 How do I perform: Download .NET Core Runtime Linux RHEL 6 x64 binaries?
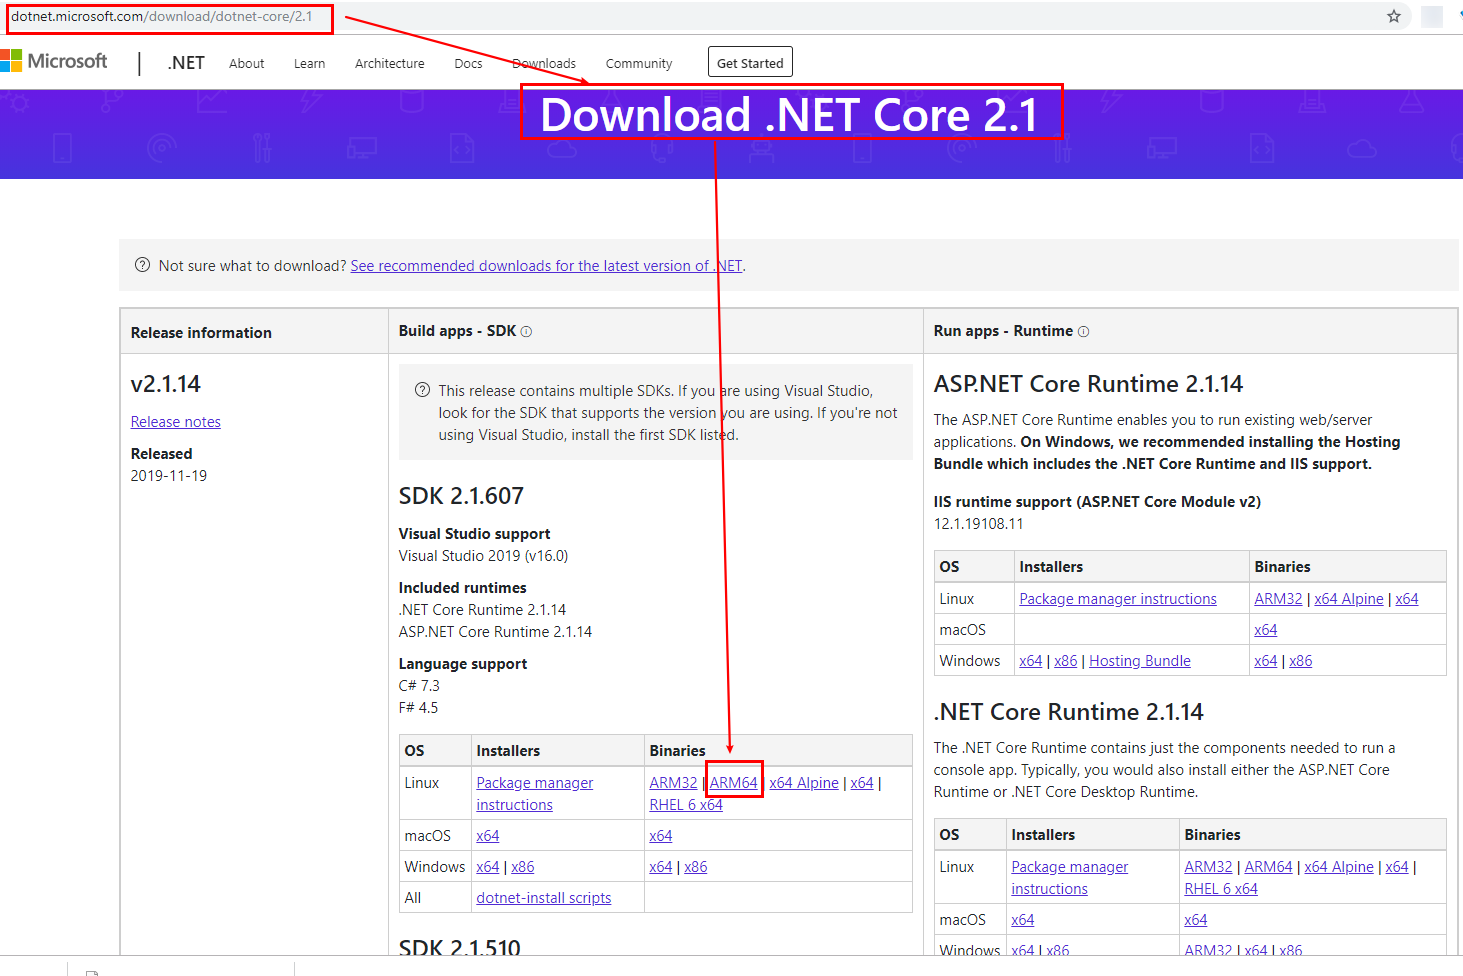point(1221,889)
